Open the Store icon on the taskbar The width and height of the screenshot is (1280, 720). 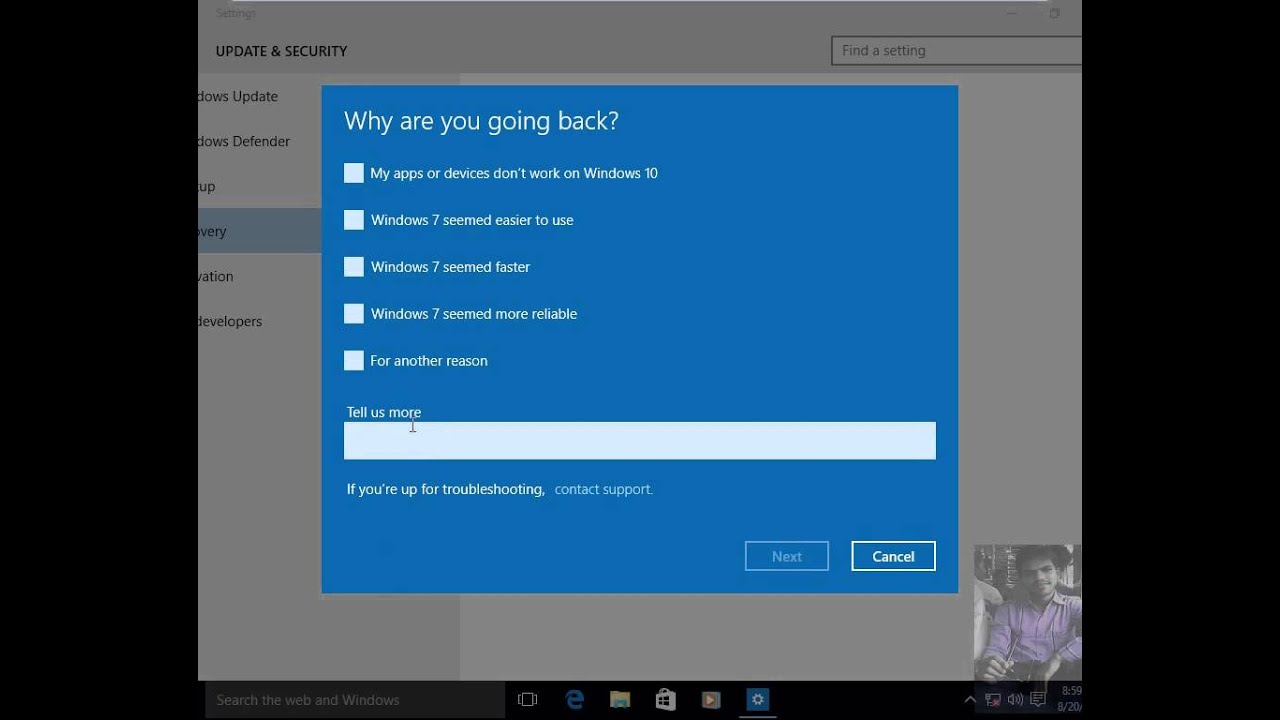[x=665, y=700]
